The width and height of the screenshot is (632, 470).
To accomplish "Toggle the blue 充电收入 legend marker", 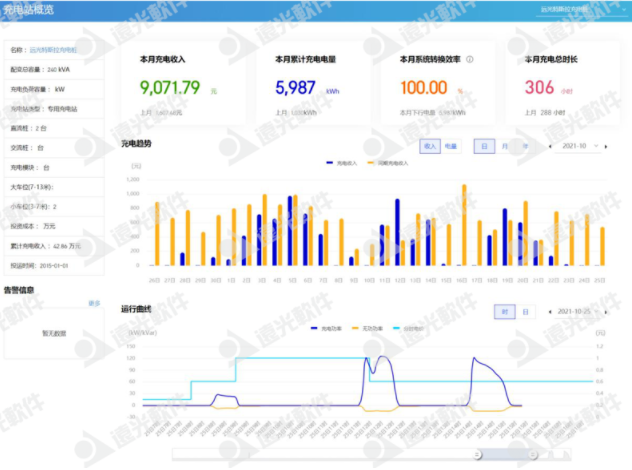I will tap(331, 161).
